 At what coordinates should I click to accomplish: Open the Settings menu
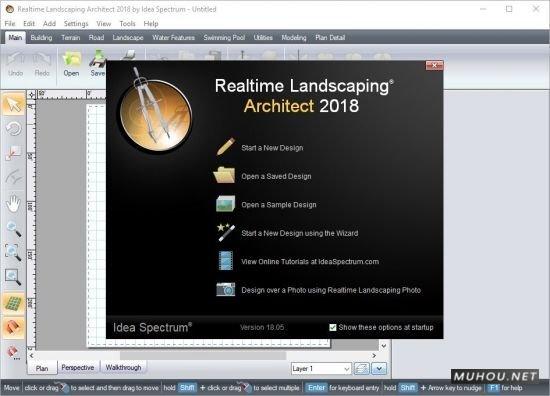(76, 24)
